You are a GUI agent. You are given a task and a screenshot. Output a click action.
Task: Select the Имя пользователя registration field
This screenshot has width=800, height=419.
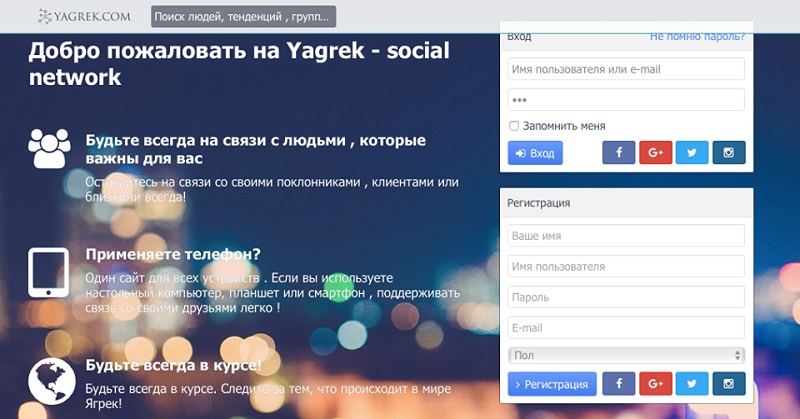(x=626, y=266)
